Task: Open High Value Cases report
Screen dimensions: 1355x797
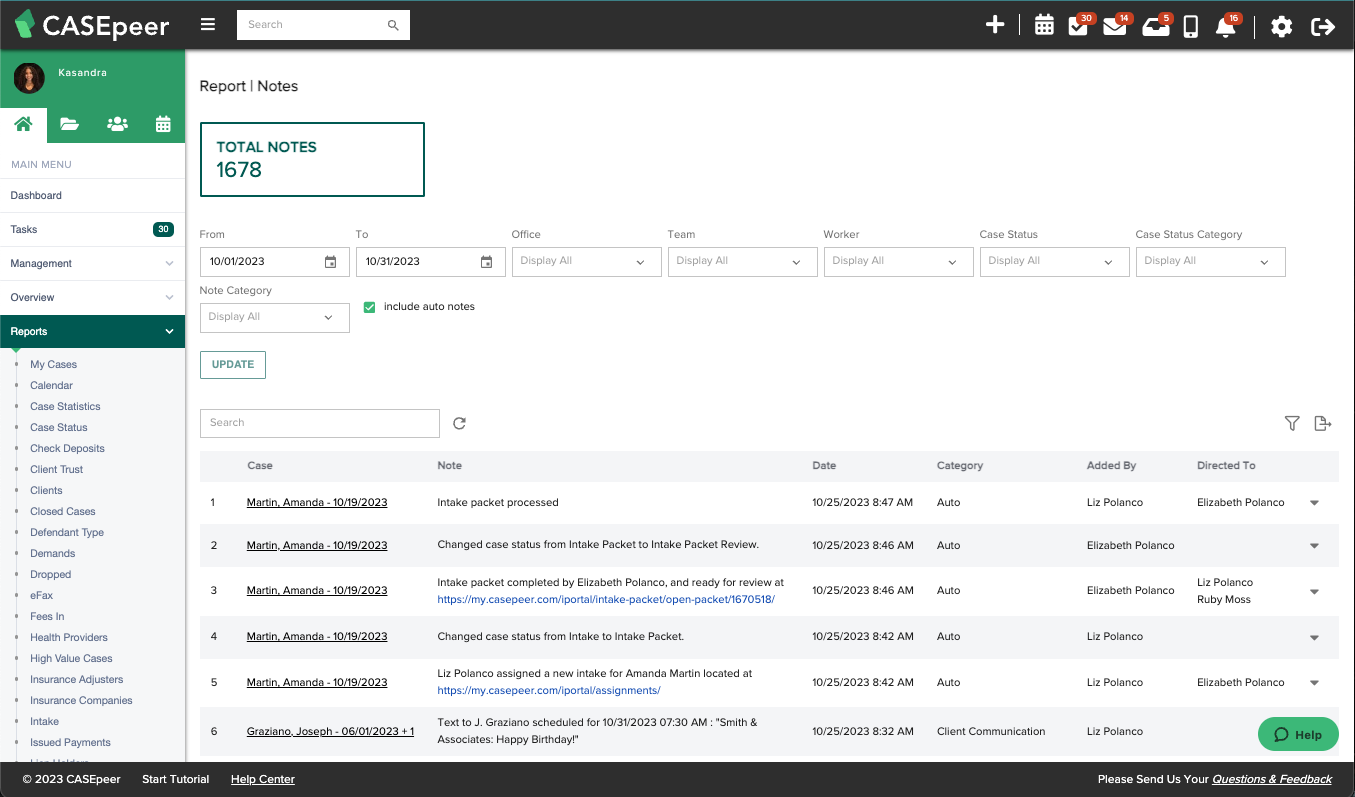Action: tap(71, 659)
